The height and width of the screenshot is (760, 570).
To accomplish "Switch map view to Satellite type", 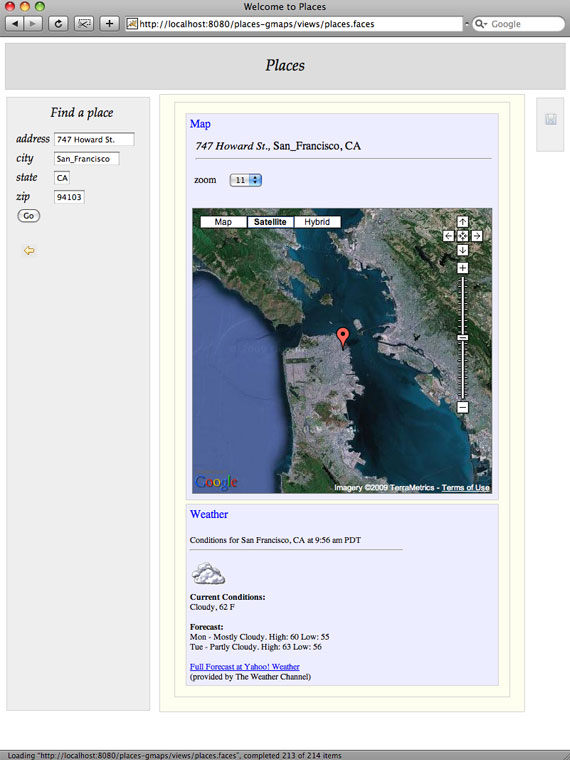I will click(270, 222).
